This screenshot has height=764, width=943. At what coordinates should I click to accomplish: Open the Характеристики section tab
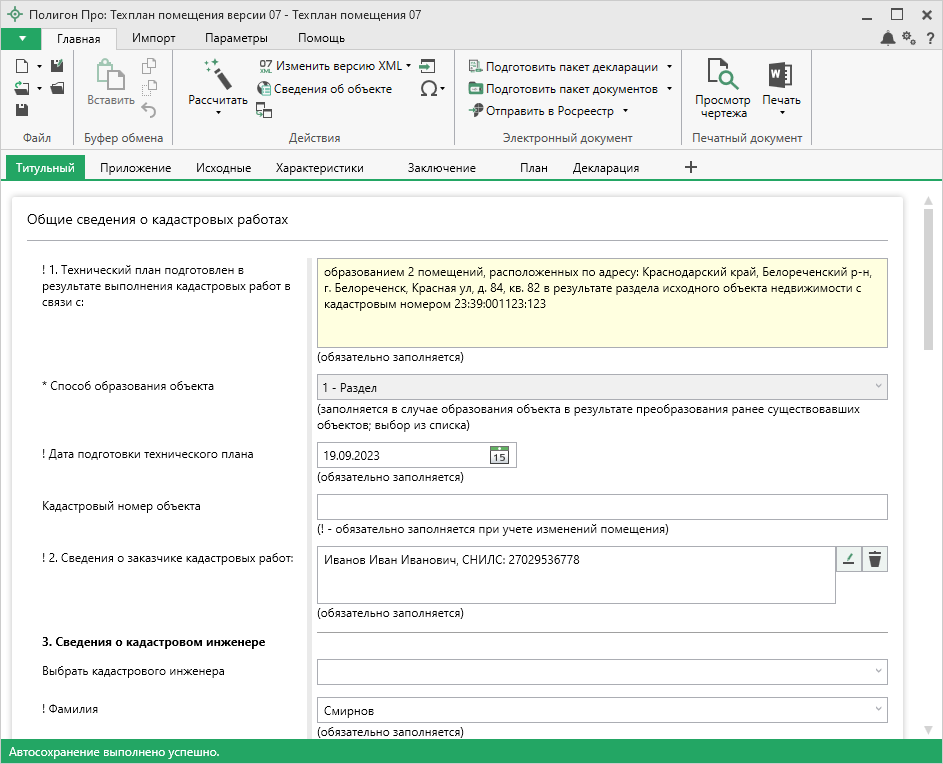[x=319, y=168]
